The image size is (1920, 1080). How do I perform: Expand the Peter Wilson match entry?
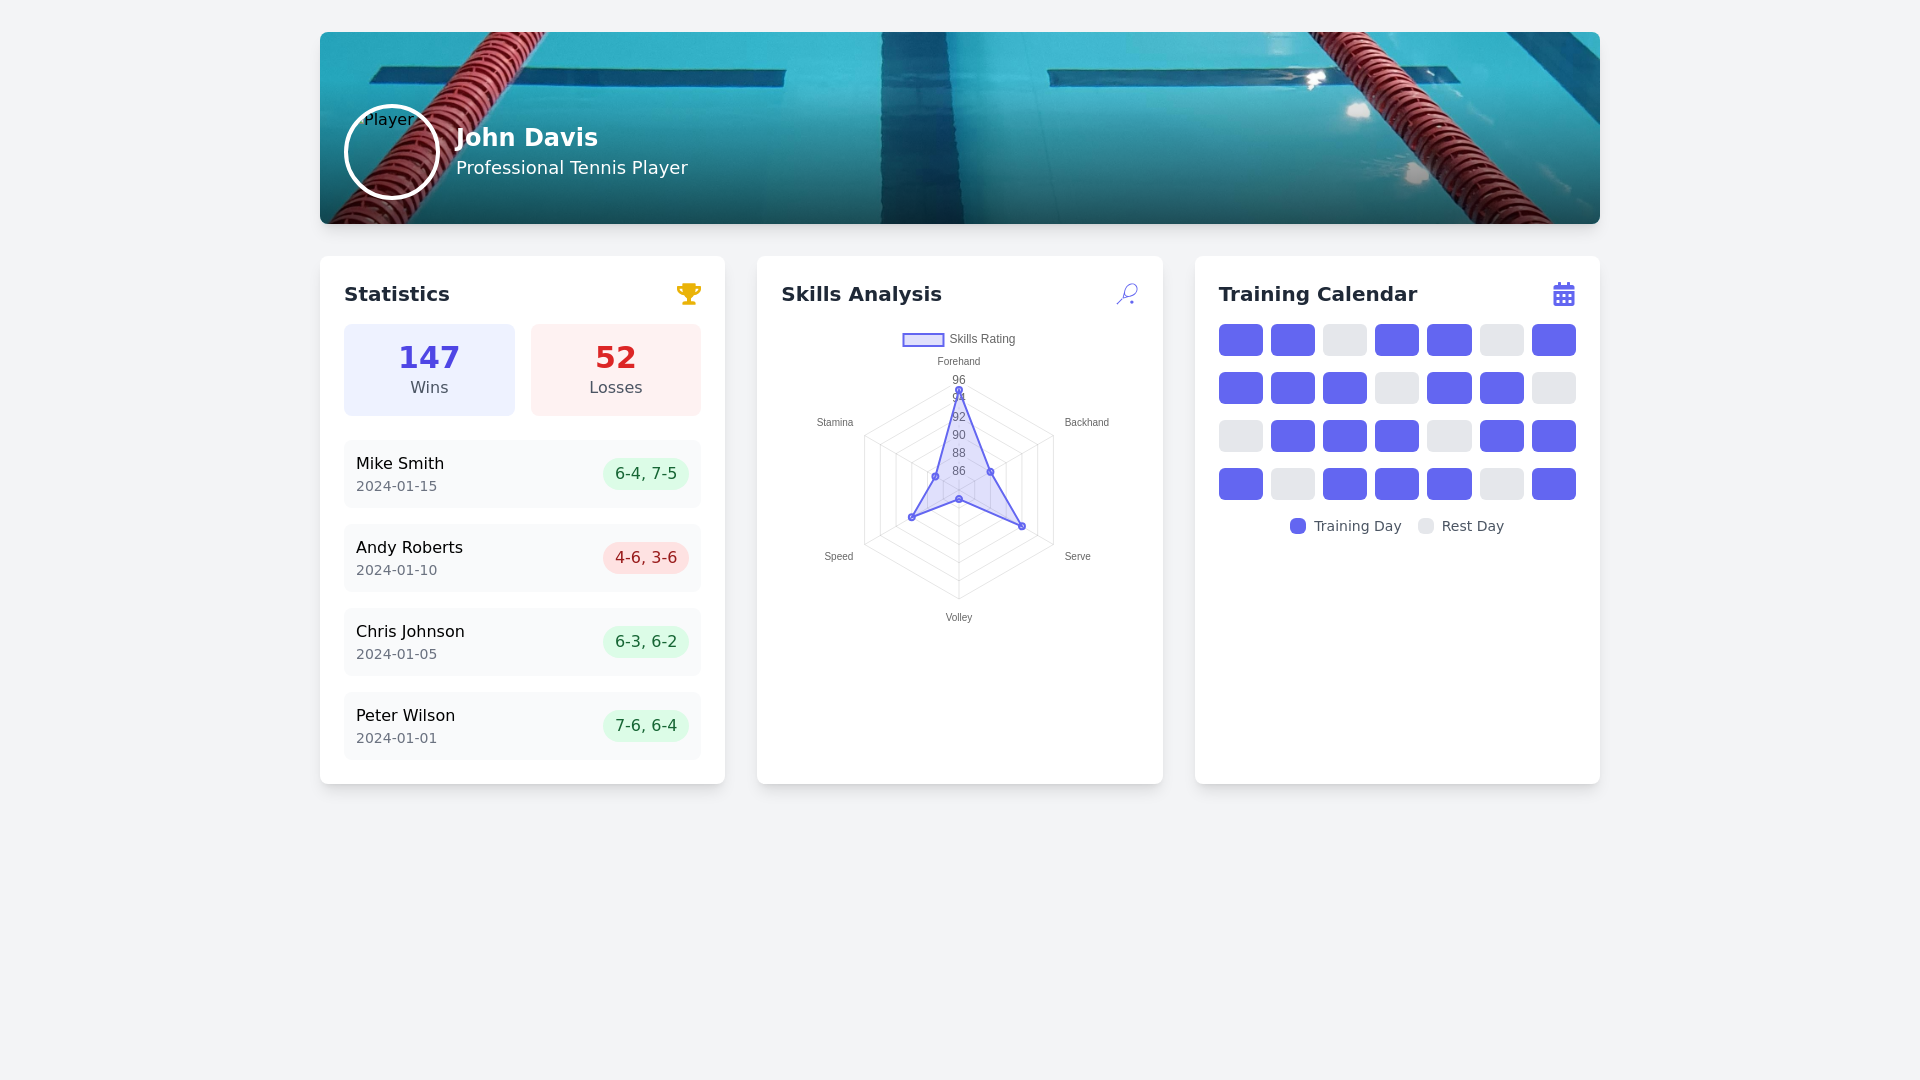[522, 725]
